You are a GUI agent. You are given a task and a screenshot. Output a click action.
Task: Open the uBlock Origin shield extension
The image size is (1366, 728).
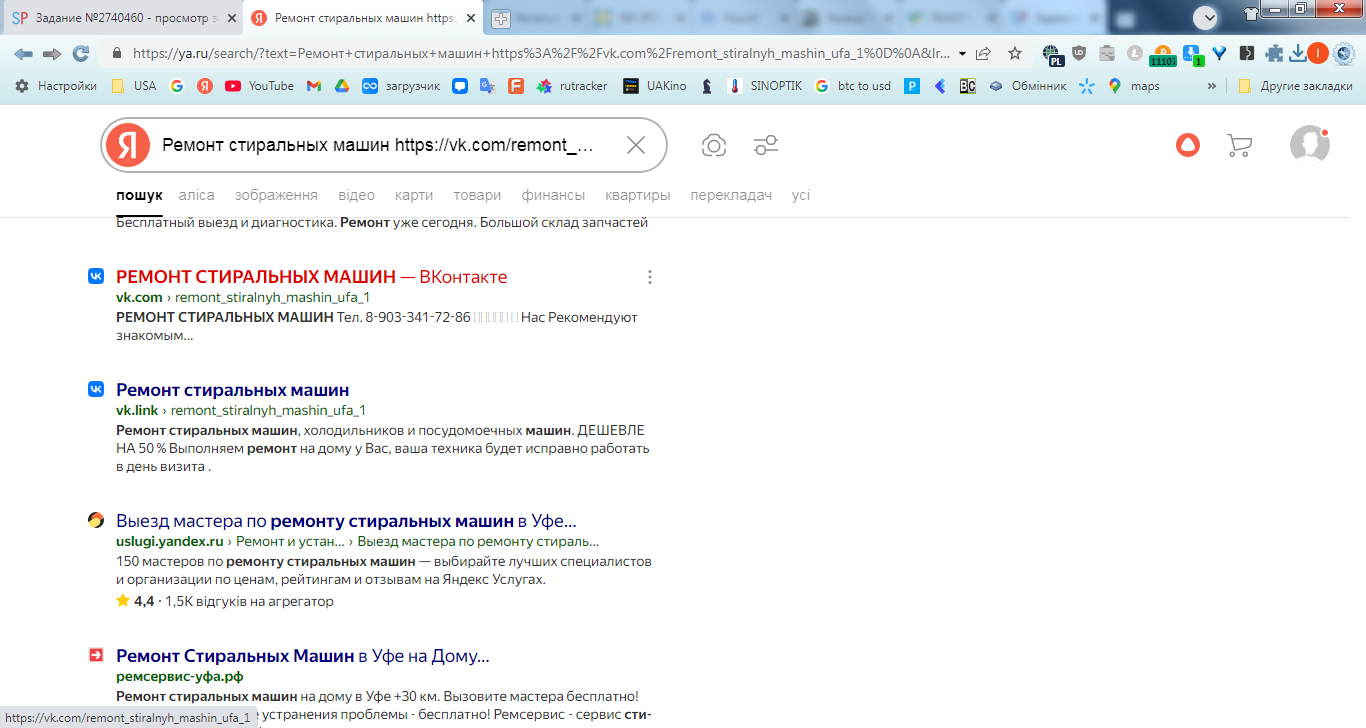point(1079,53)
